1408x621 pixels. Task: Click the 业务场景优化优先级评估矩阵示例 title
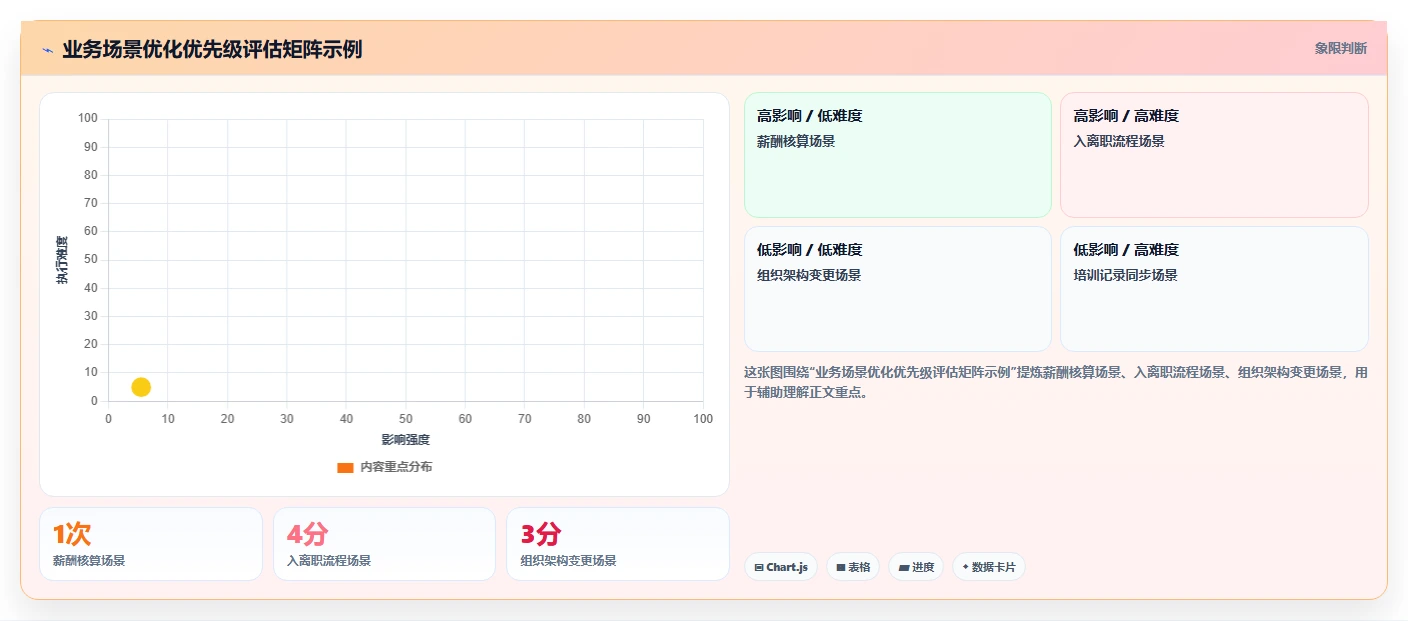pyautogui.click(x=212, y=49)
